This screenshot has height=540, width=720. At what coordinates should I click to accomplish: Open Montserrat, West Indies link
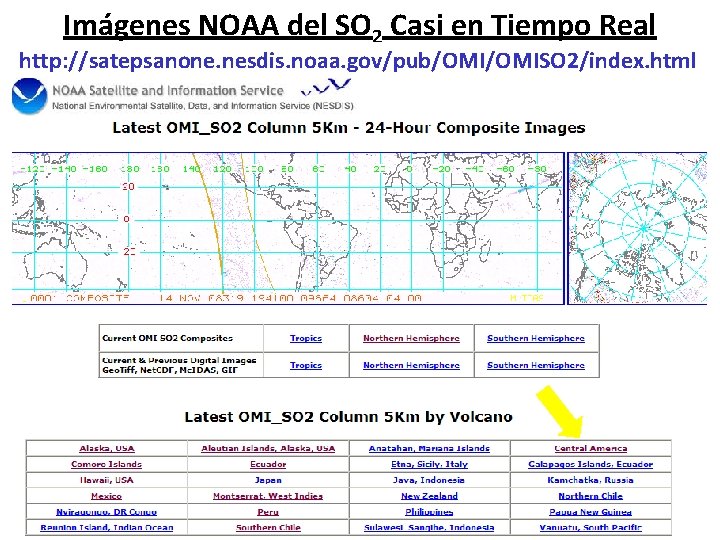(268, 496)
